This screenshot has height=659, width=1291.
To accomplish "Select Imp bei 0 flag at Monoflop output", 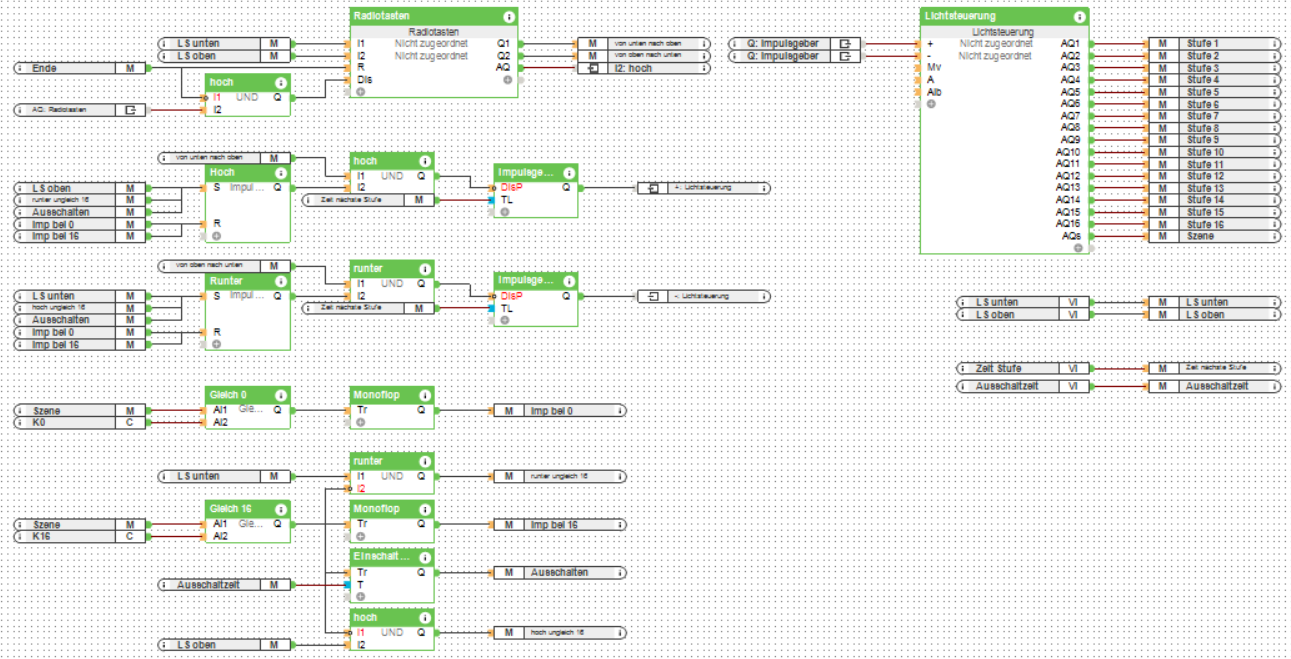I will click(560, 411).
